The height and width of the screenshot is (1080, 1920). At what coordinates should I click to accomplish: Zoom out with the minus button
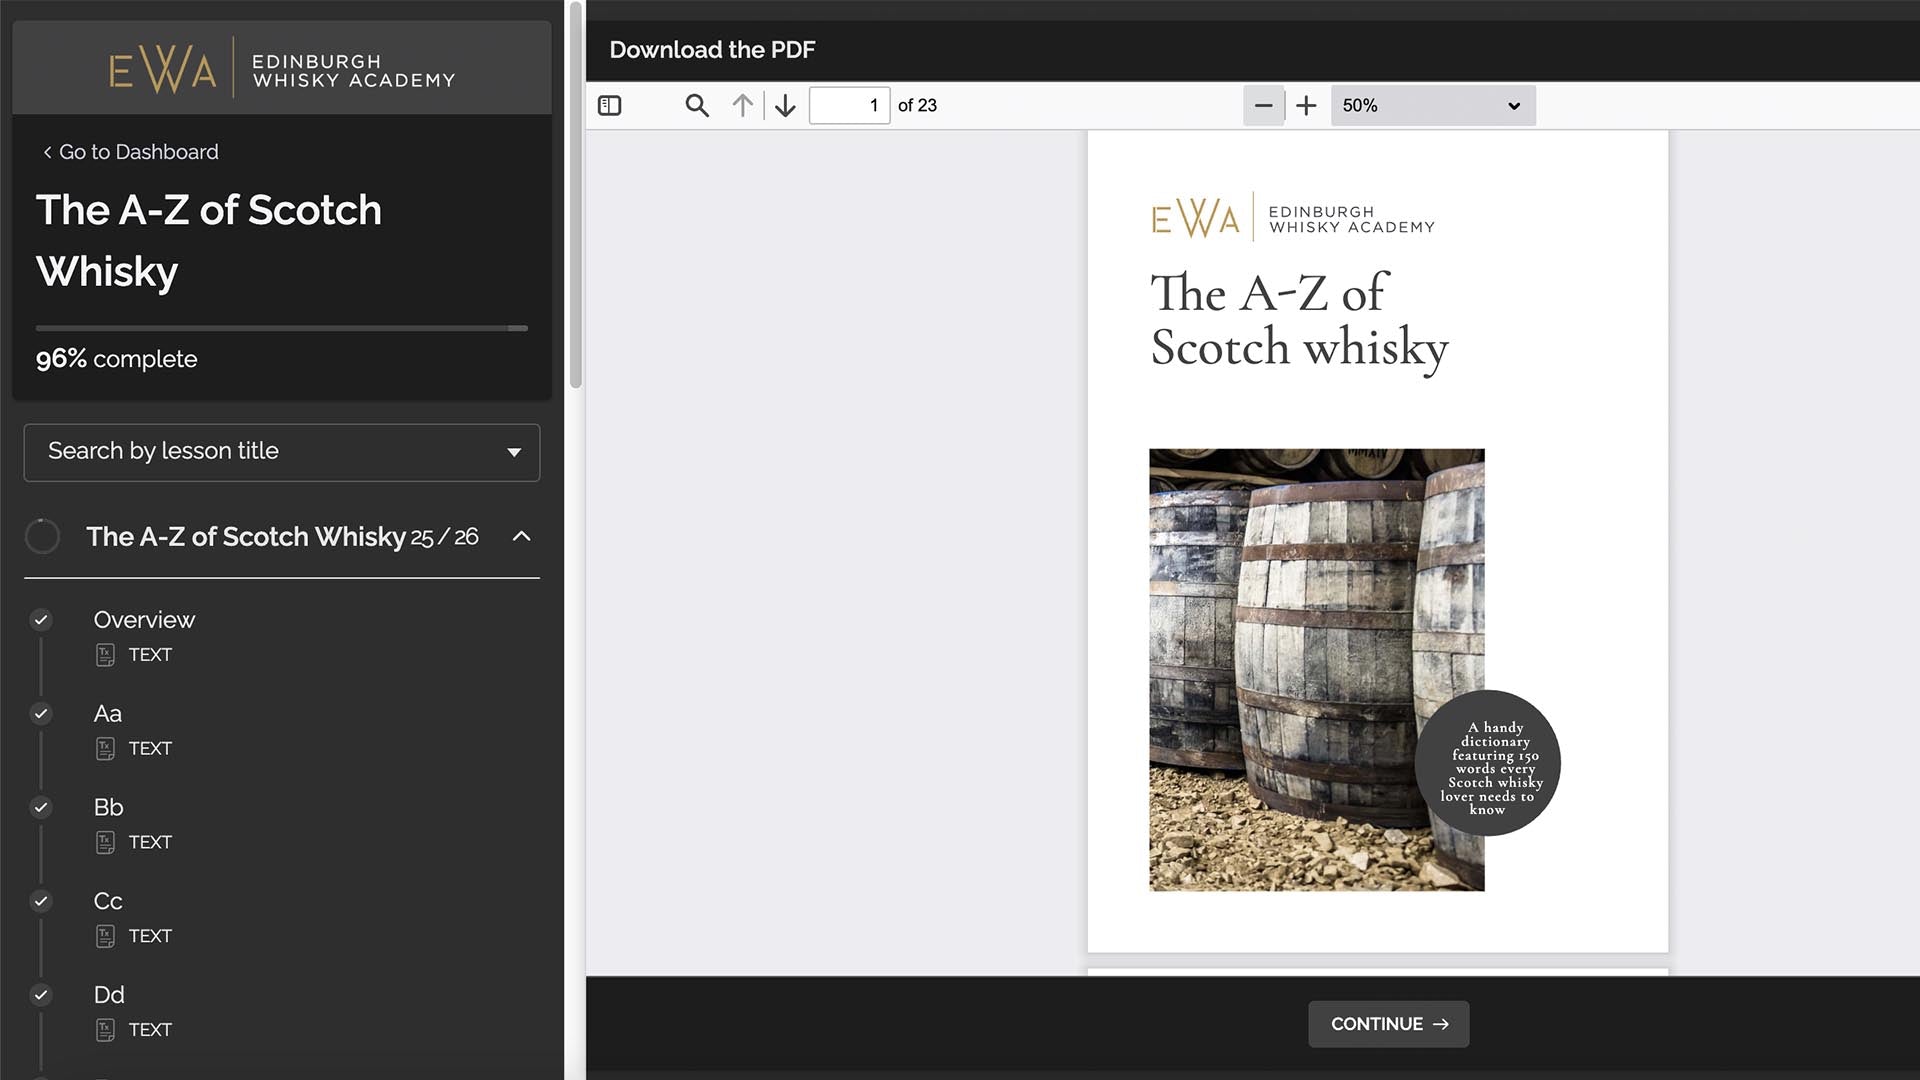(1263, 105)
